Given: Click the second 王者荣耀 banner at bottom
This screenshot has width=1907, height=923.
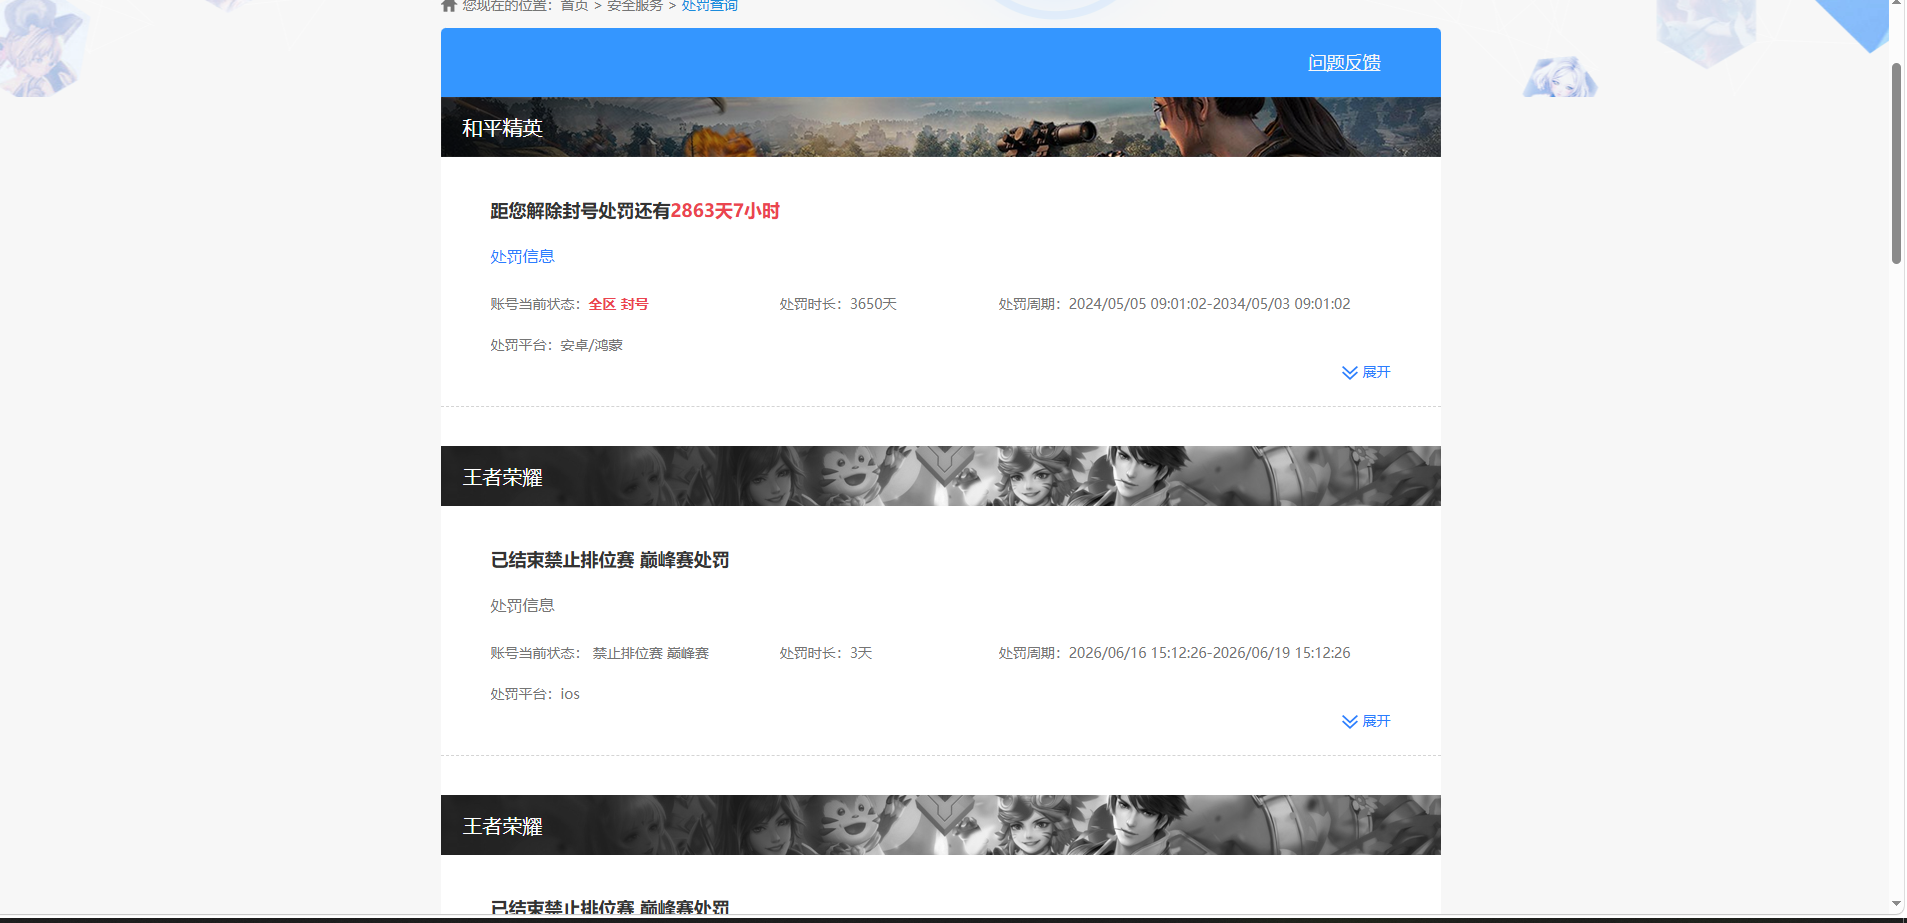Looking at the screenshot, I should [941, 825].
